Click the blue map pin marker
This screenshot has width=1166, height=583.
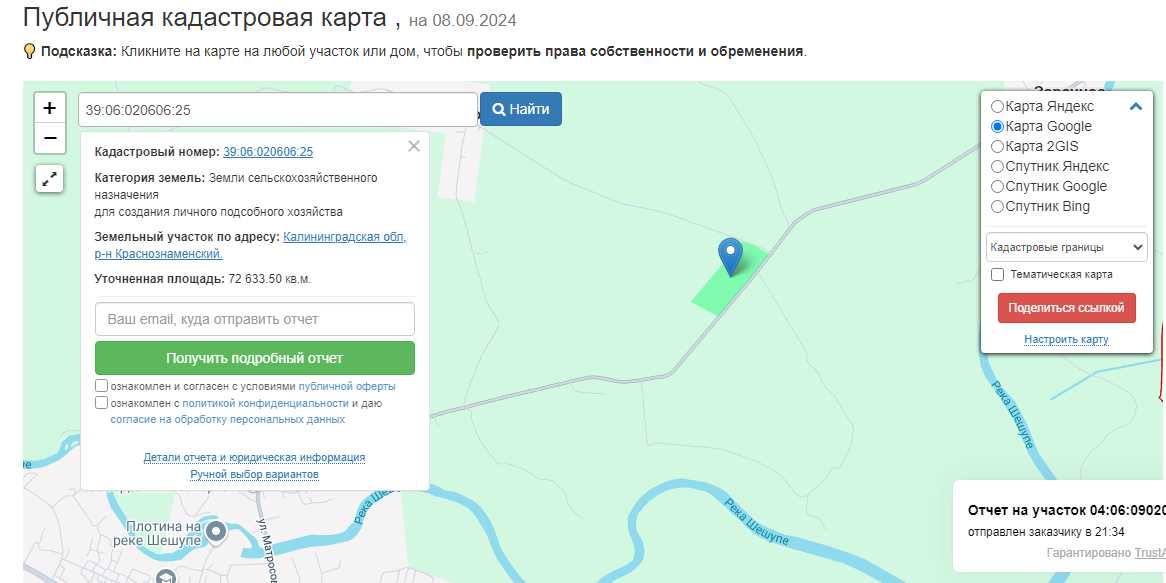pyautogui.click(x=730, y=257)
